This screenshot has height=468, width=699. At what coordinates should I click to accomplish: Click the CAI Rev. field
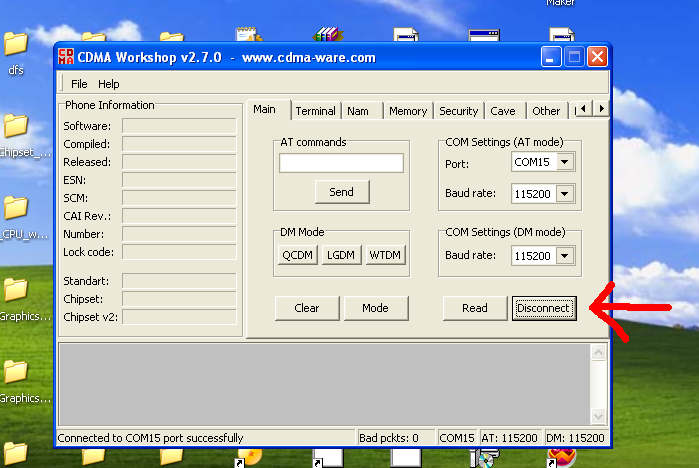pos(179,216)
